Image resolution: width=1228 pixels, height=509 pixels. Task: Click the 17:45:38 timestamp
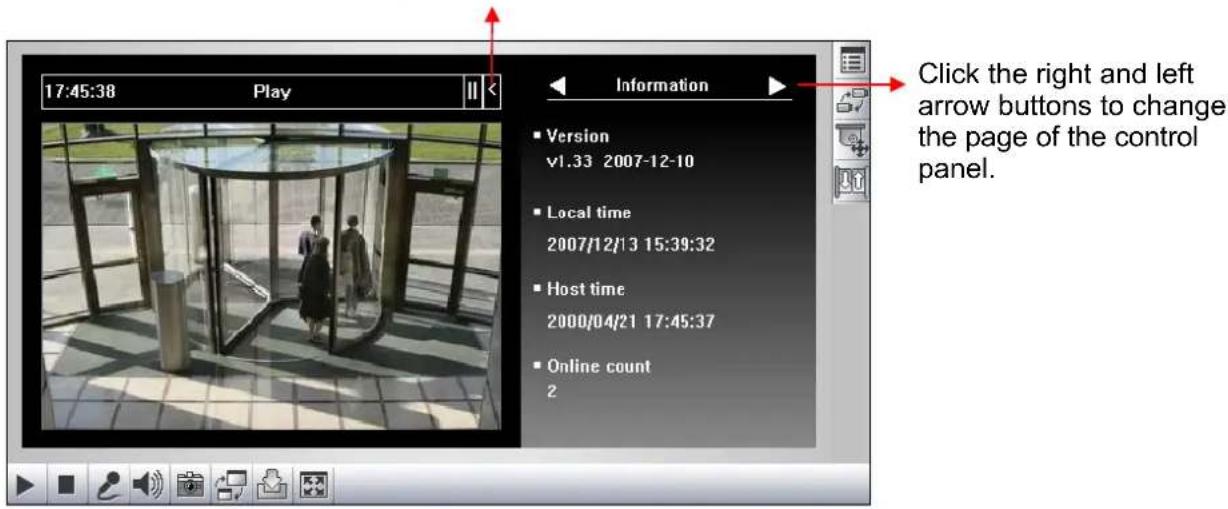79,91
